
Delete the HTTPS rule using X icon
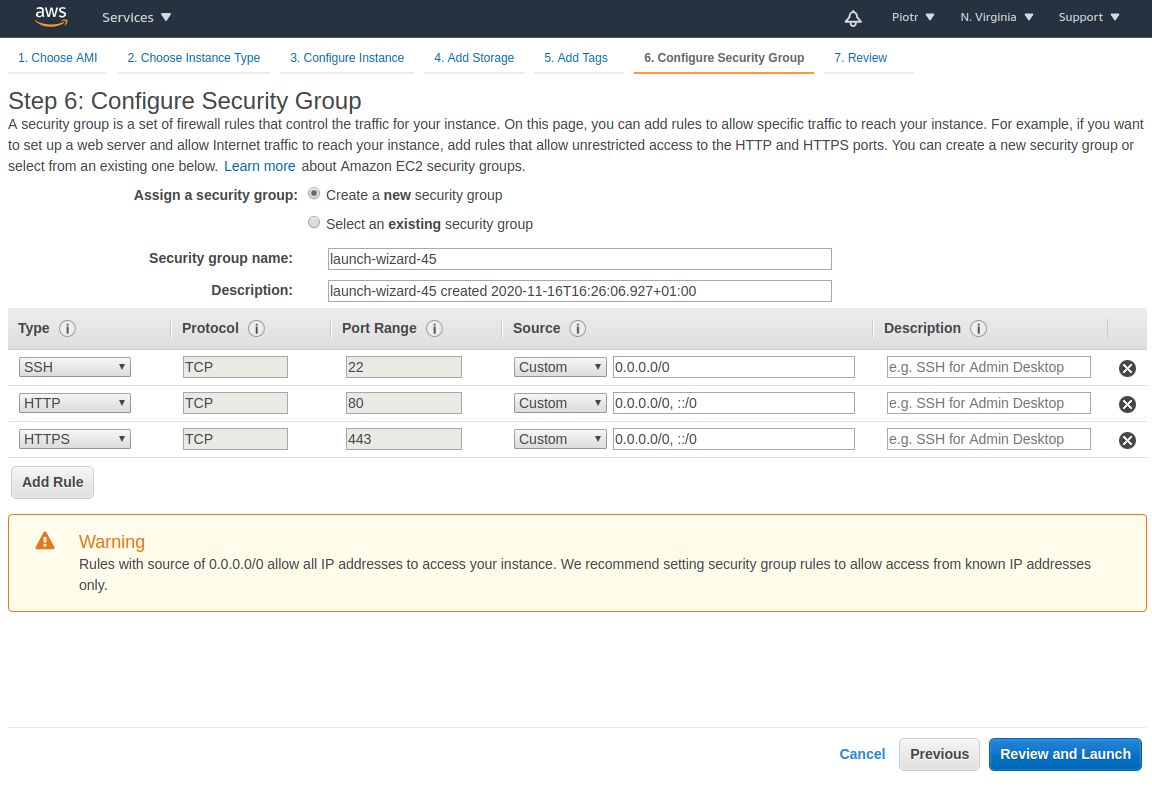coord(1127,440)
